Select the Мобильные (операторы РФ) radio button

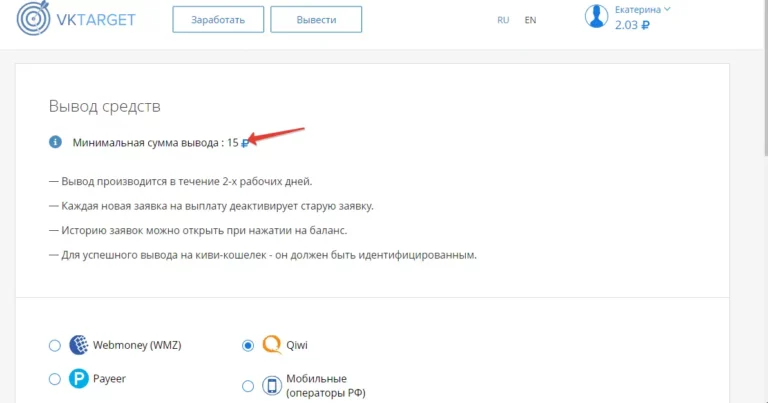(248, 386)
